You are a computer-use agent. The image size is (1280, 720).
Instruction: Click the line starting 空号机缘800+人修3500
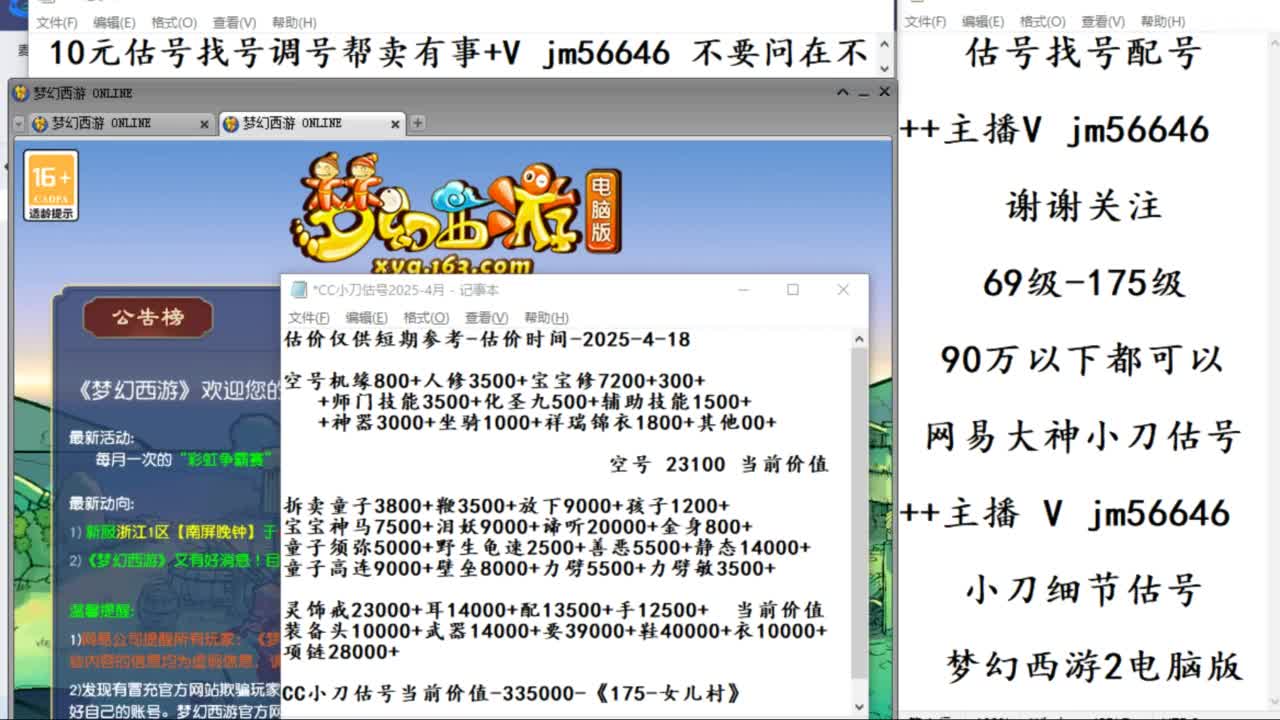[x=495, y=381]
